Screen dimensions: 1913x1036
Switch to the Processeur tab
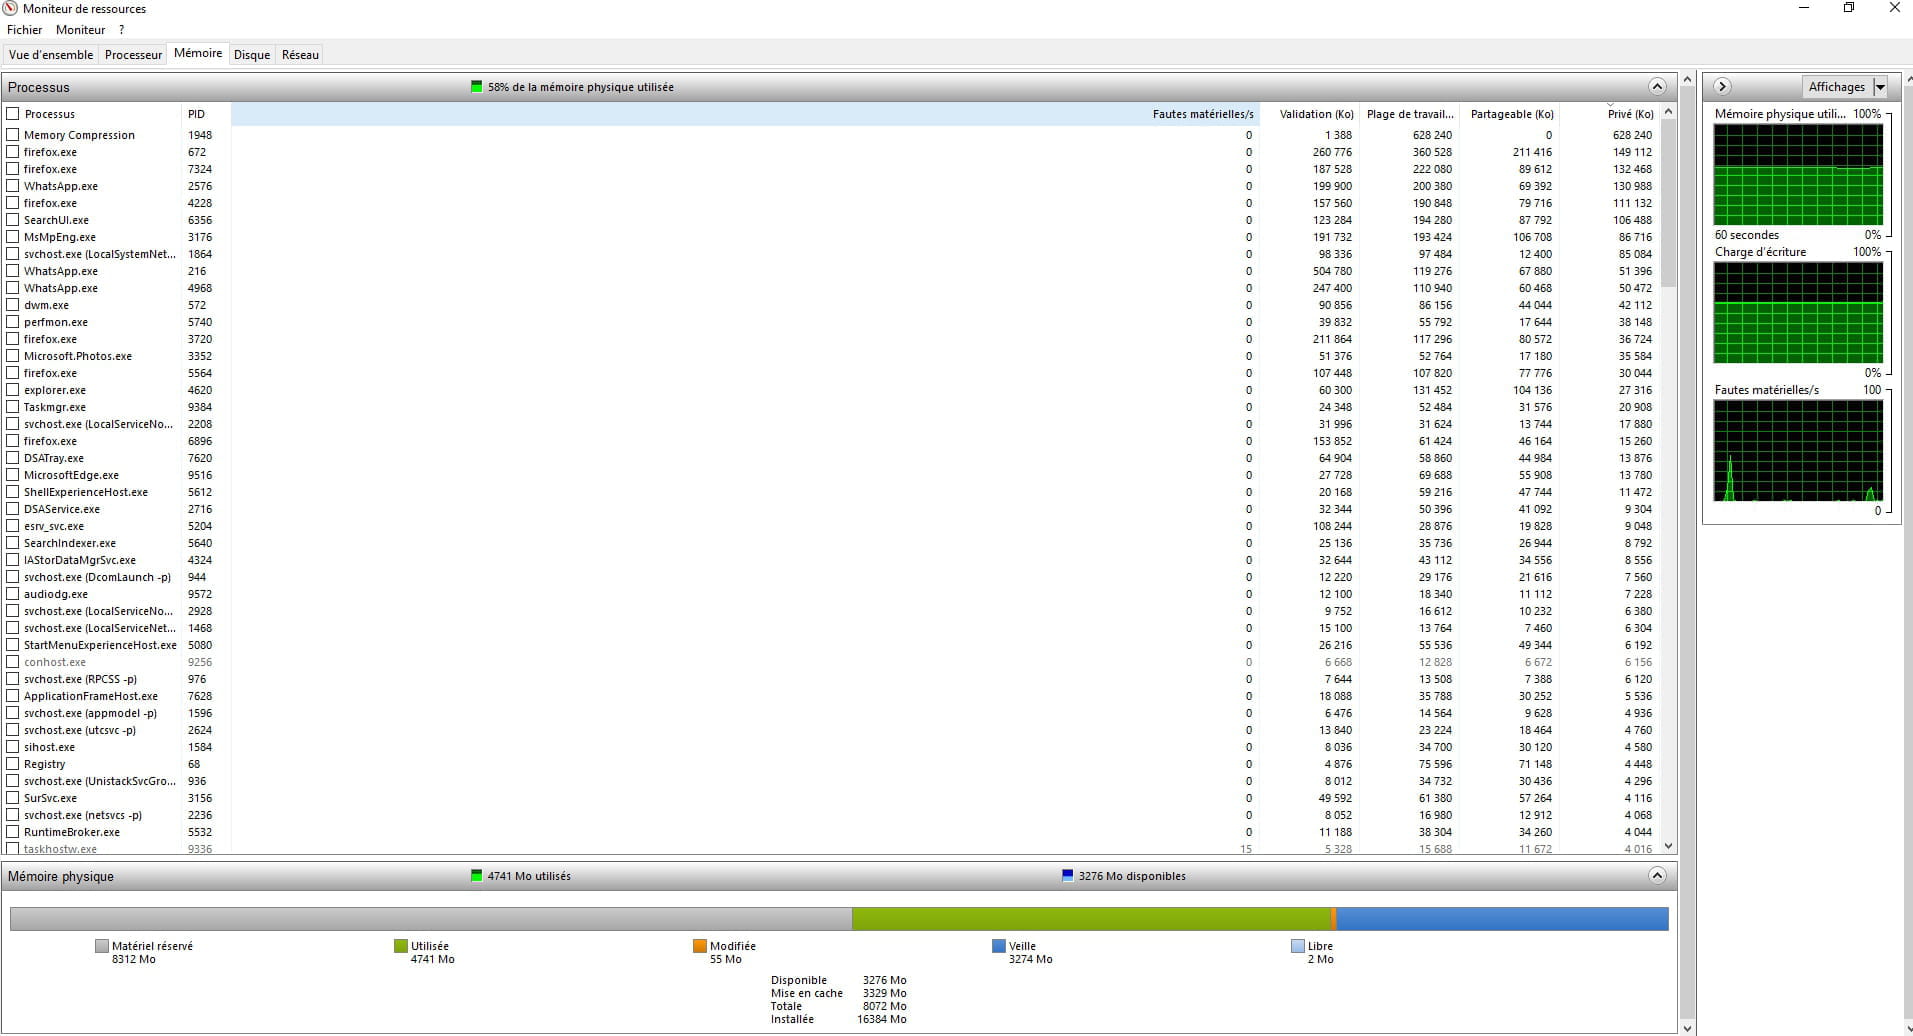point(133,55)
